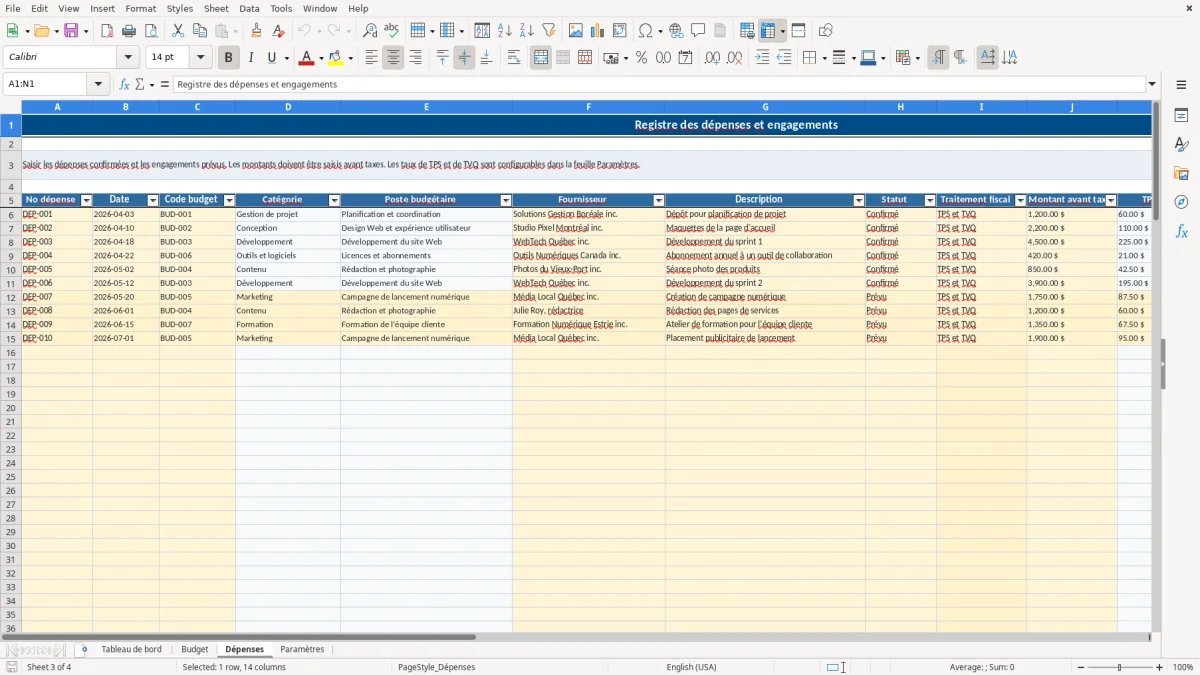Apply red font color swatch

click(x=306, y=58)
